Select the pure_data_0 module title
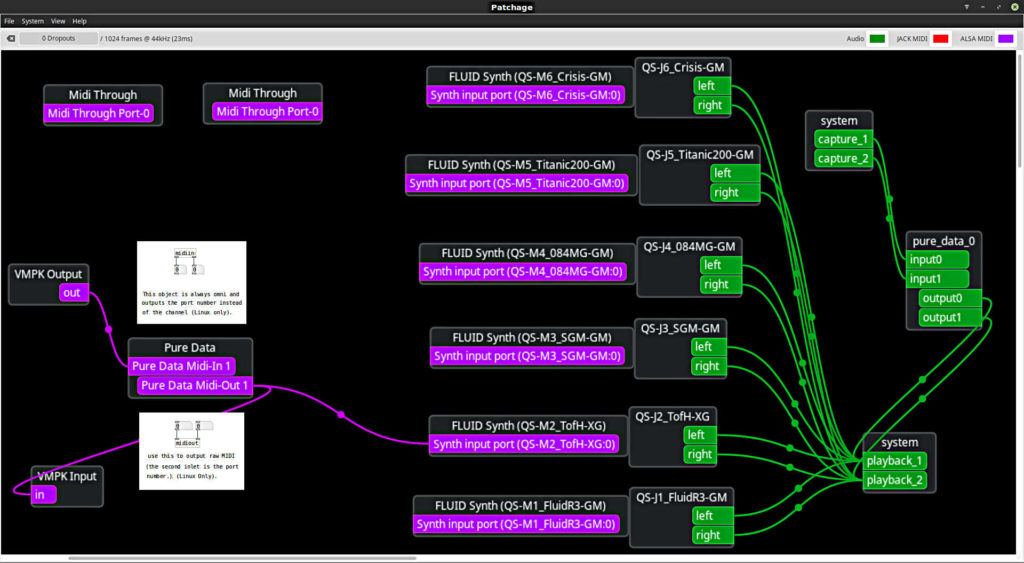 click(944, 241)
